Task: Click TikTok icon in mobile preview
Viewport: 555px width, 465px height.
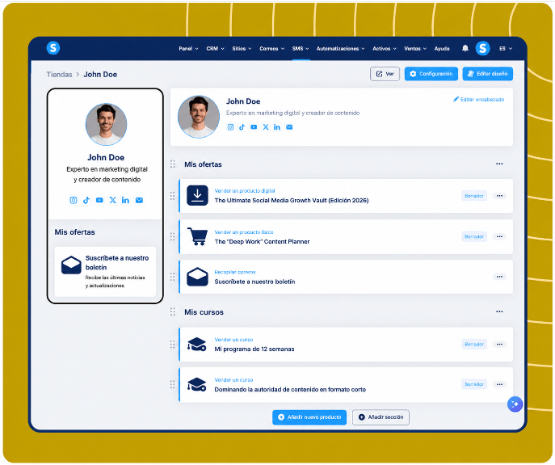Action: (x=86, y=200)
